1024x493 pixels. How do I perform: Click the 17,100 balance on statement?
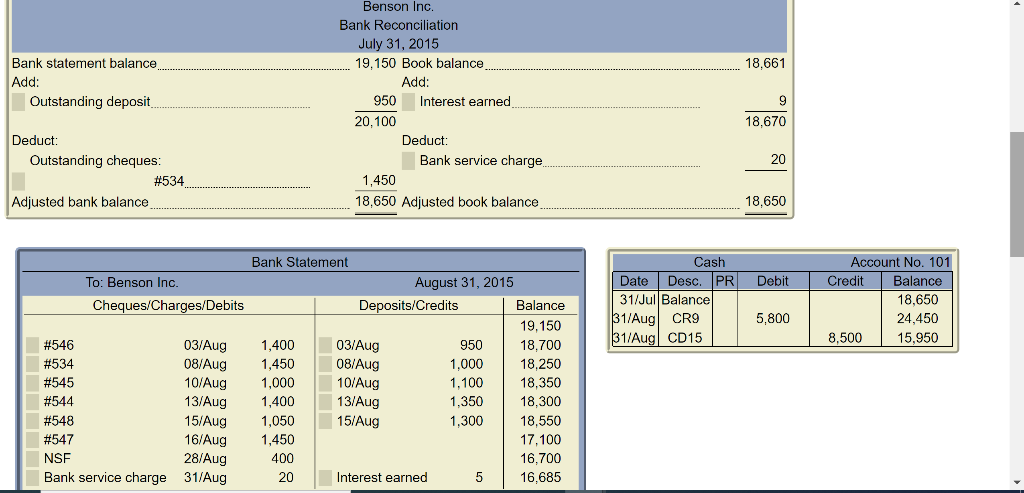(541, 440)
